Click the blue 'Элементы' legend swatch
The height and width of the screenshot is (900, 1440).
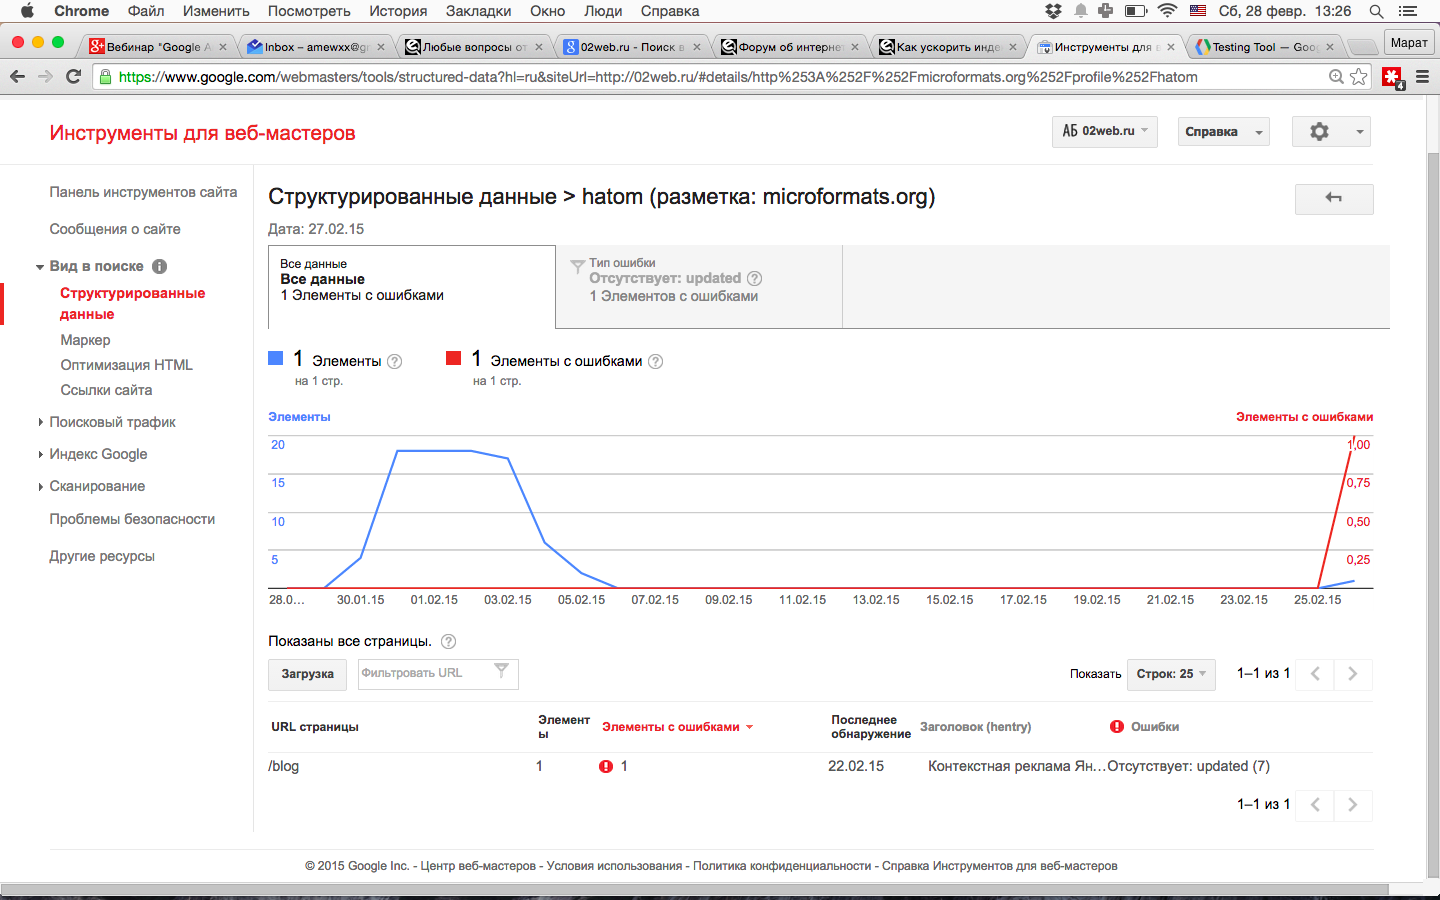click(x=276, y=358)
